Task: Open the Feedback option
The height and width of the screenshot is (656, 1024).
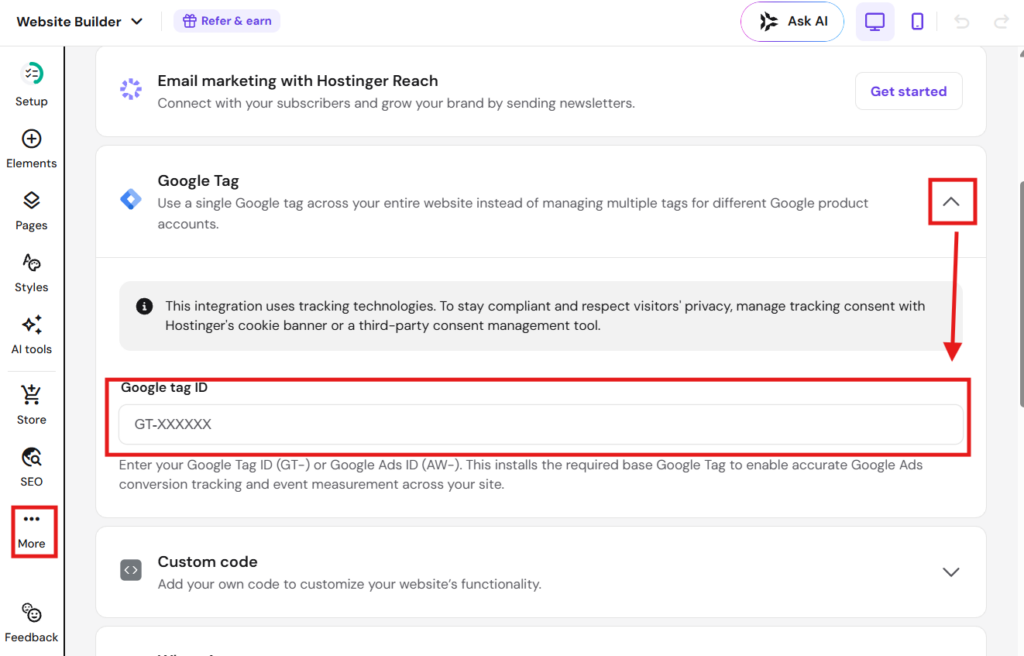Action: 31,623
